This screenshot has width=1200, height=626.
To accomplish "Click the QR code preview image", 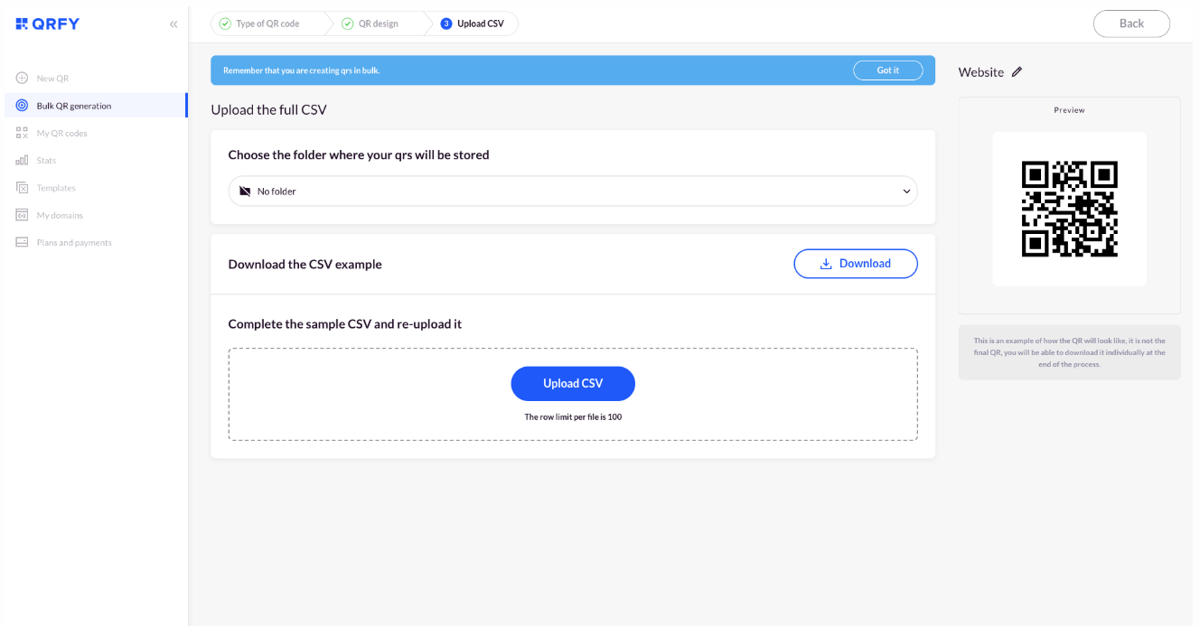I will (1069, 208).
